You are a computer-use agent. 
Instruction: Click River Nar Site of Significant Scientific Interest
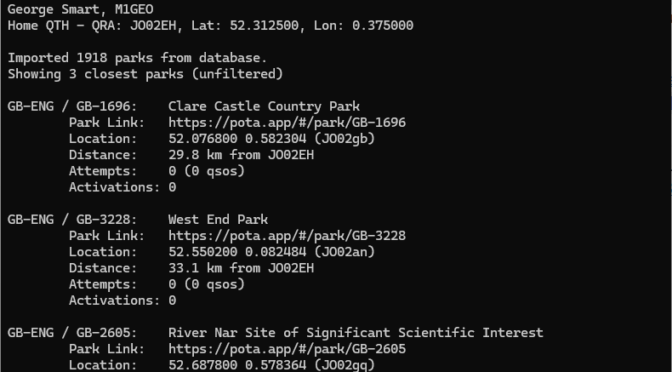click(x=355, y=333)
